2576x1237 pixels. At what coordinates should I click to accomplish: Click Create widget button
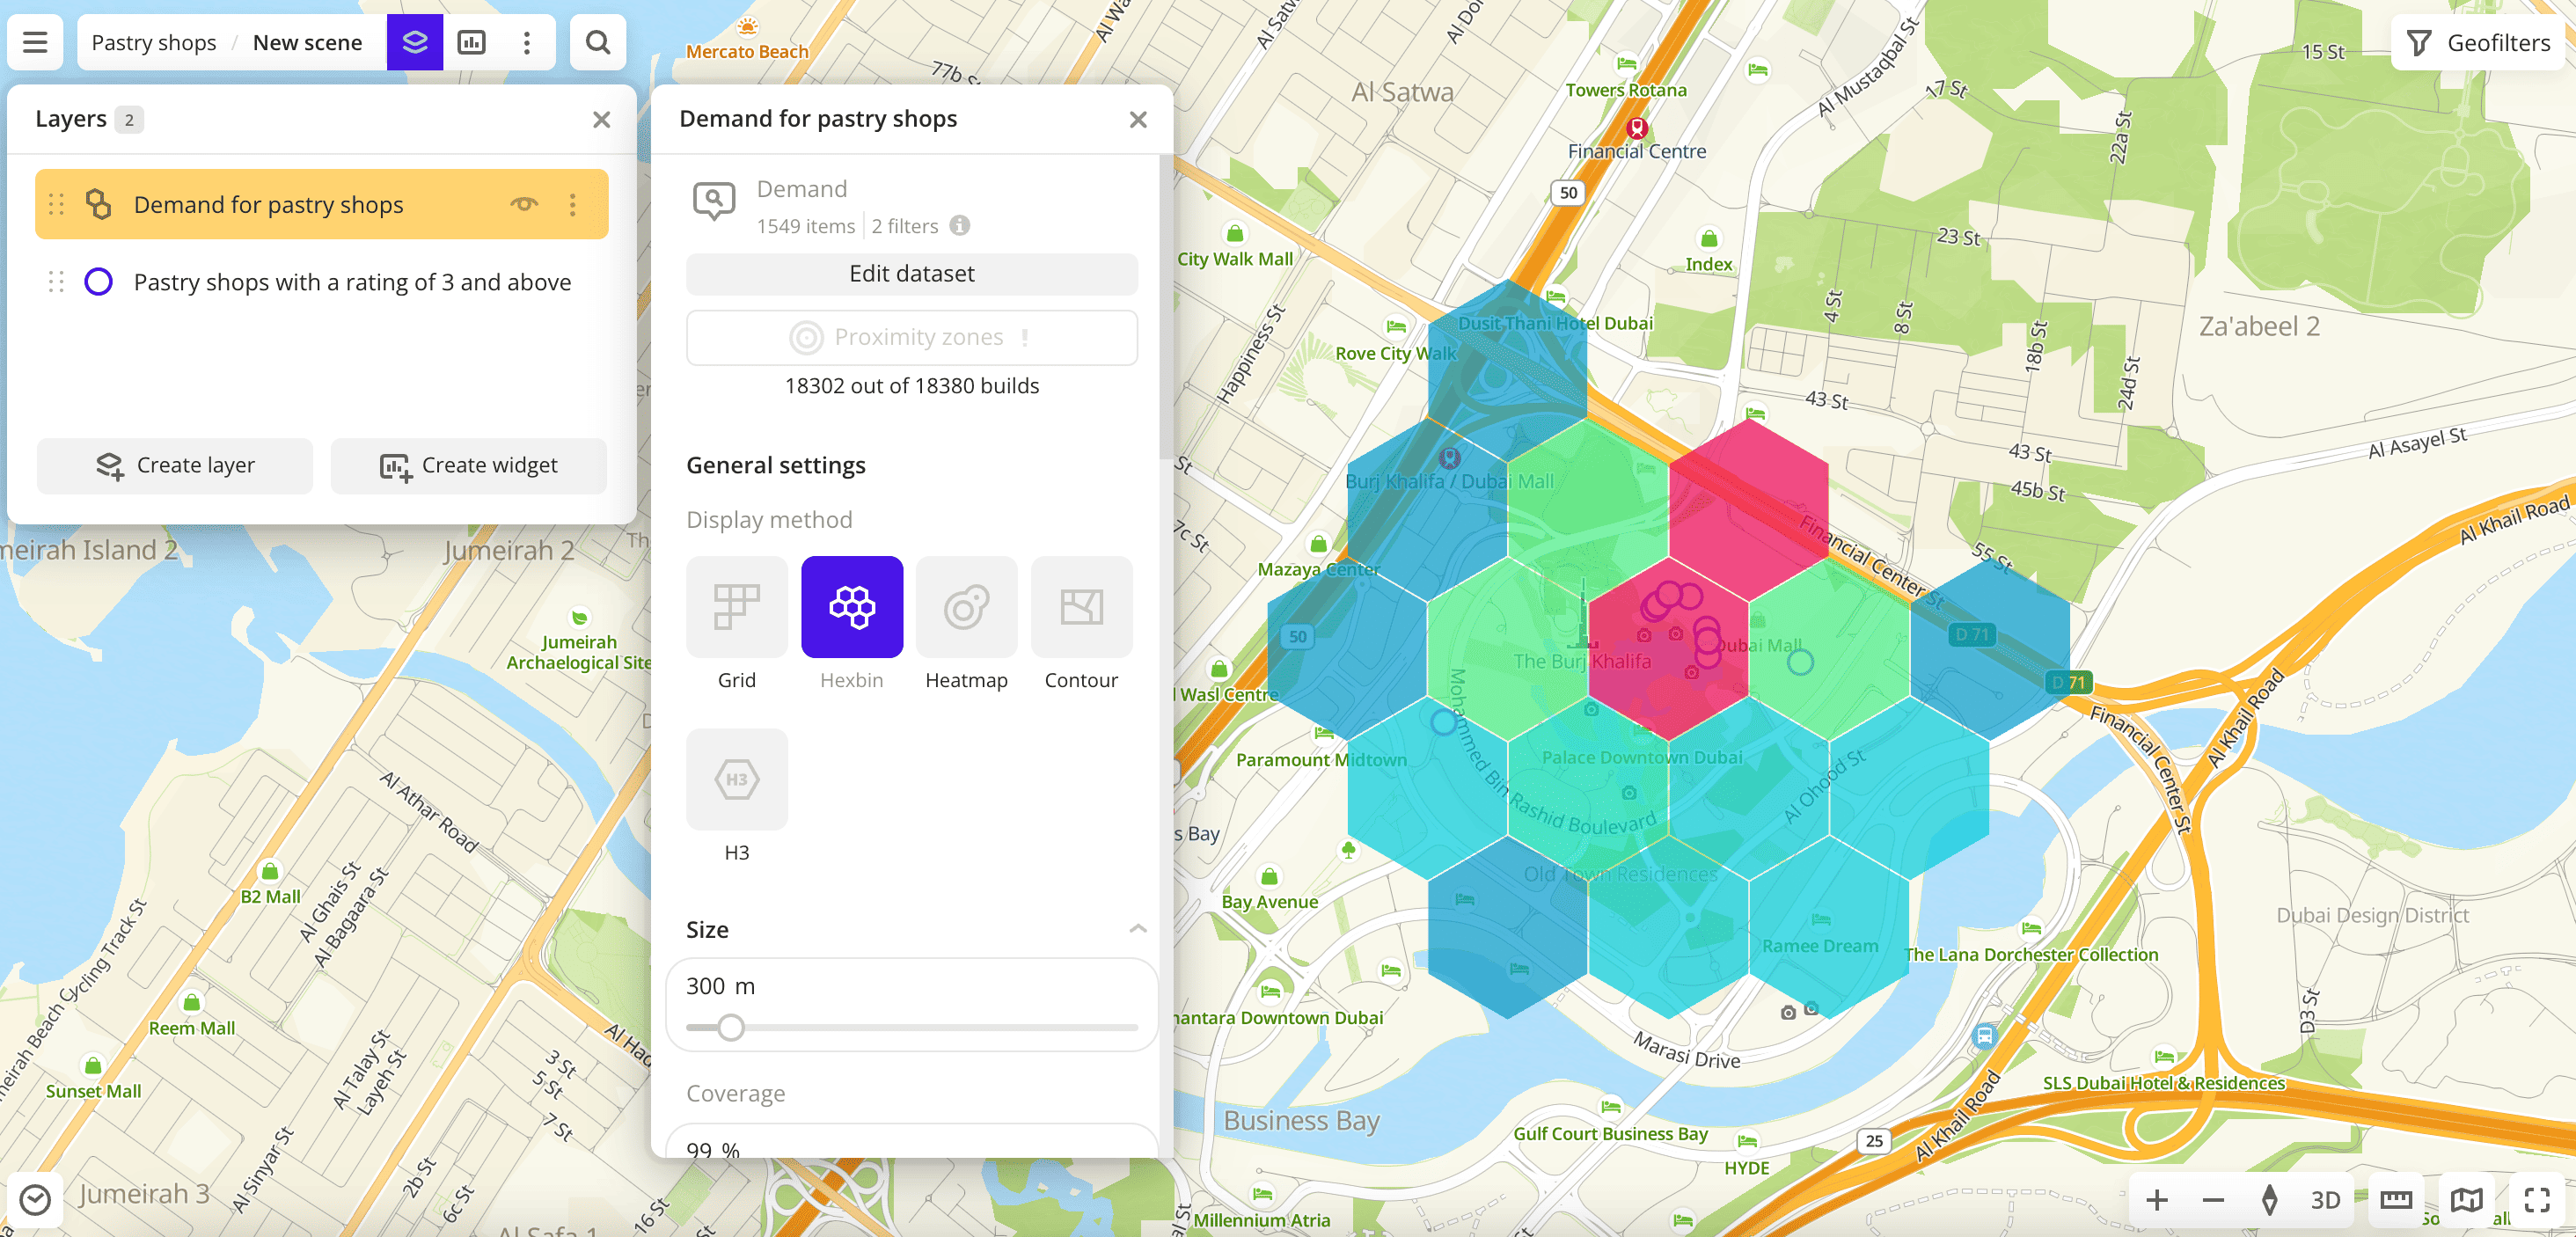click(469, 465)
